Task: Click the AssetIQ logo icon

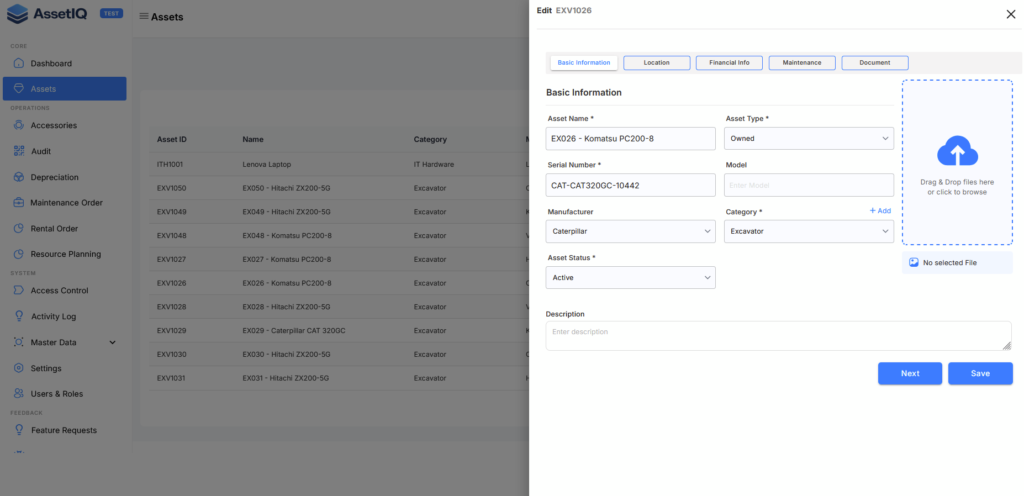Action: tap(18, 14)
